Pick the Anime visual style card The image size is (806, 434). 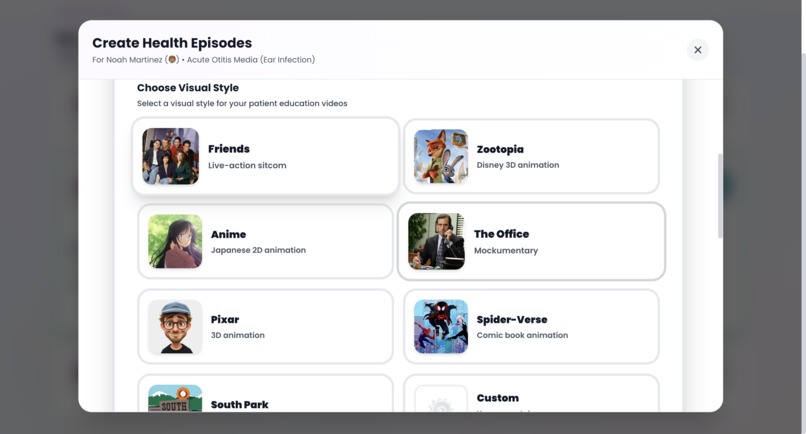point(266,241)
